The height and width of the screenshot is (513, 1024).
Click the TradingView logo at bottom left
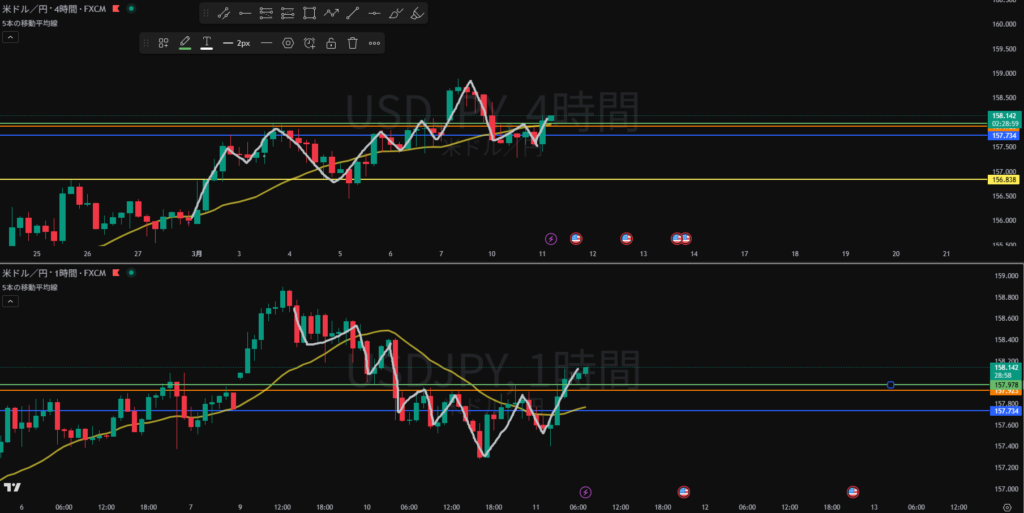click(x=12, y=487)
